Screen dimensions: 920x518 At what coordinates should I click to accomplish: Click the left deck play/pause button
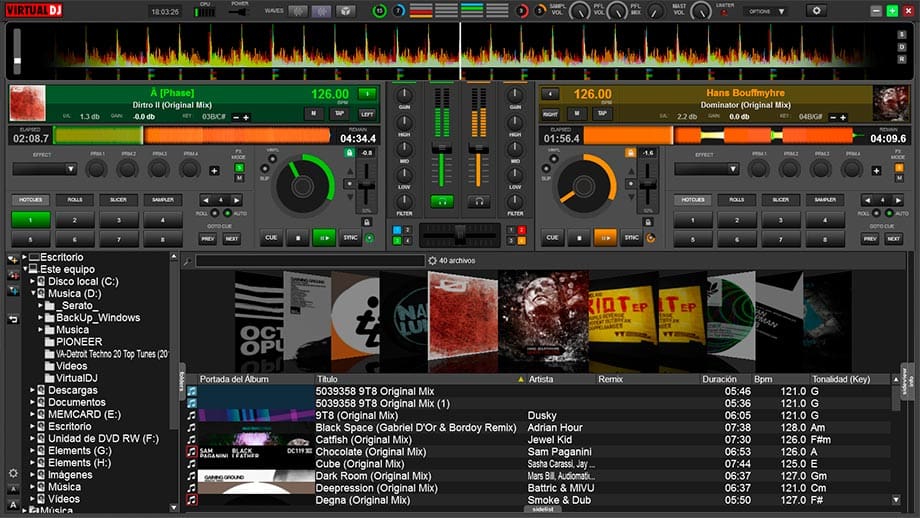coord(324,238)
